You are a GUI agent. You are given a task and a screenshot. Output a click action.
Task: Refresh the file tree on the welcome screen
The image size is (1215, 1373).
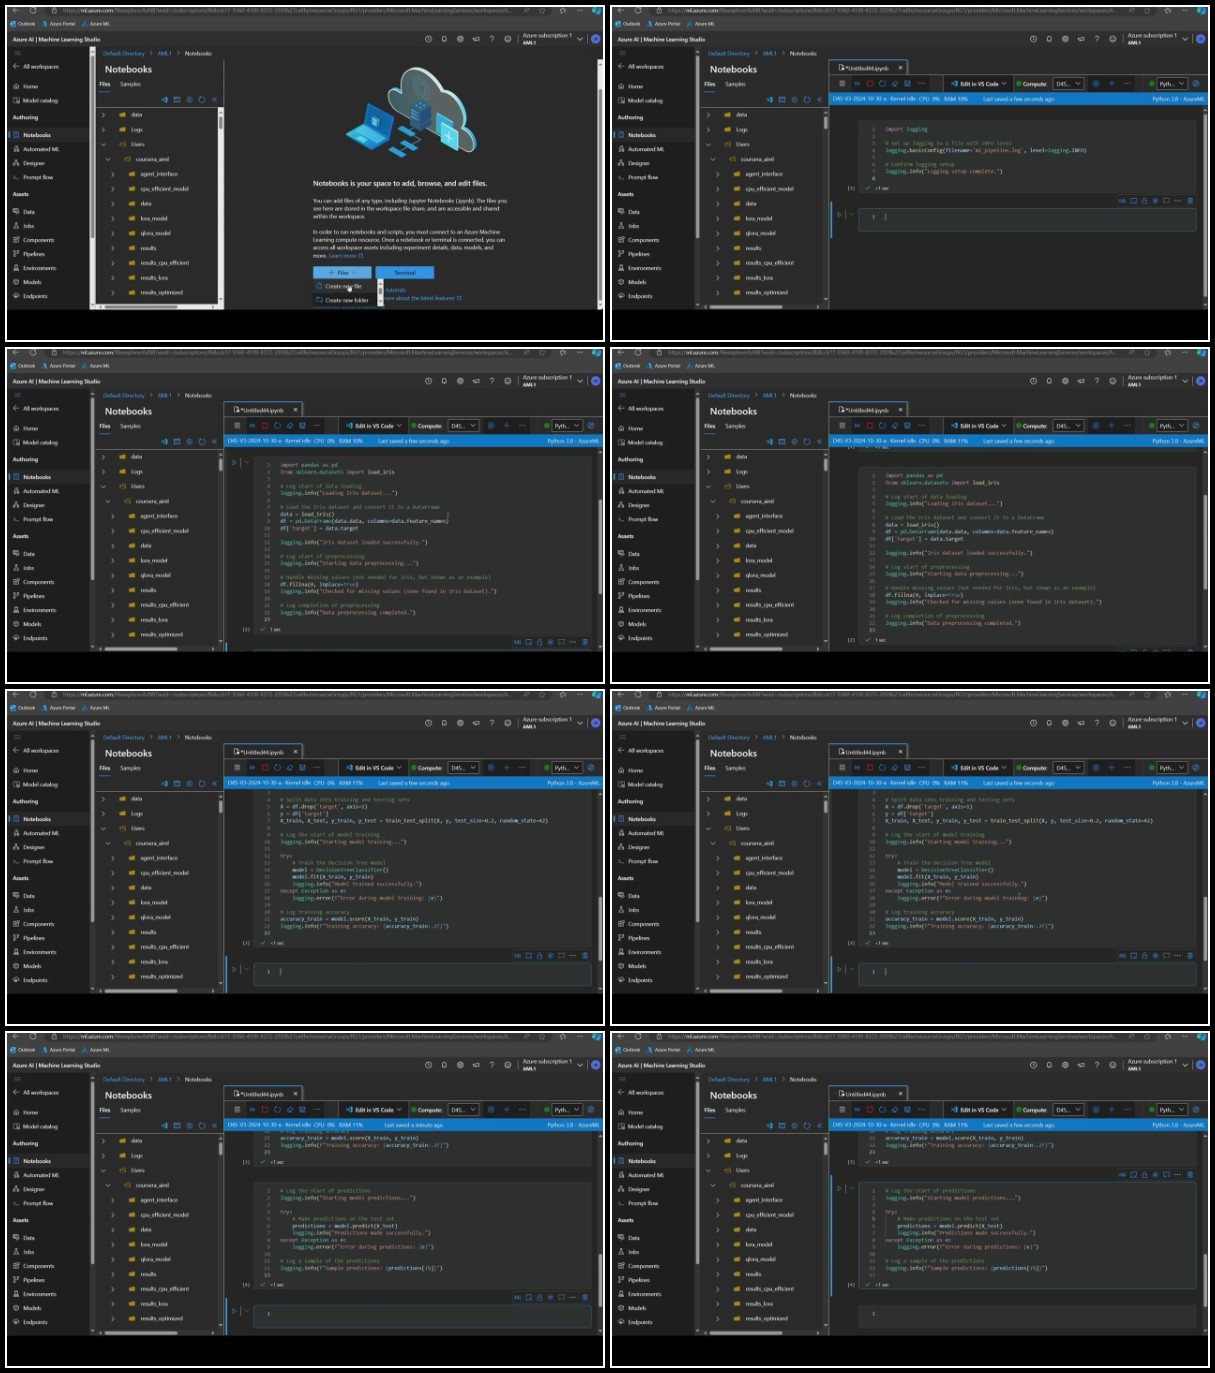[201, 99]
